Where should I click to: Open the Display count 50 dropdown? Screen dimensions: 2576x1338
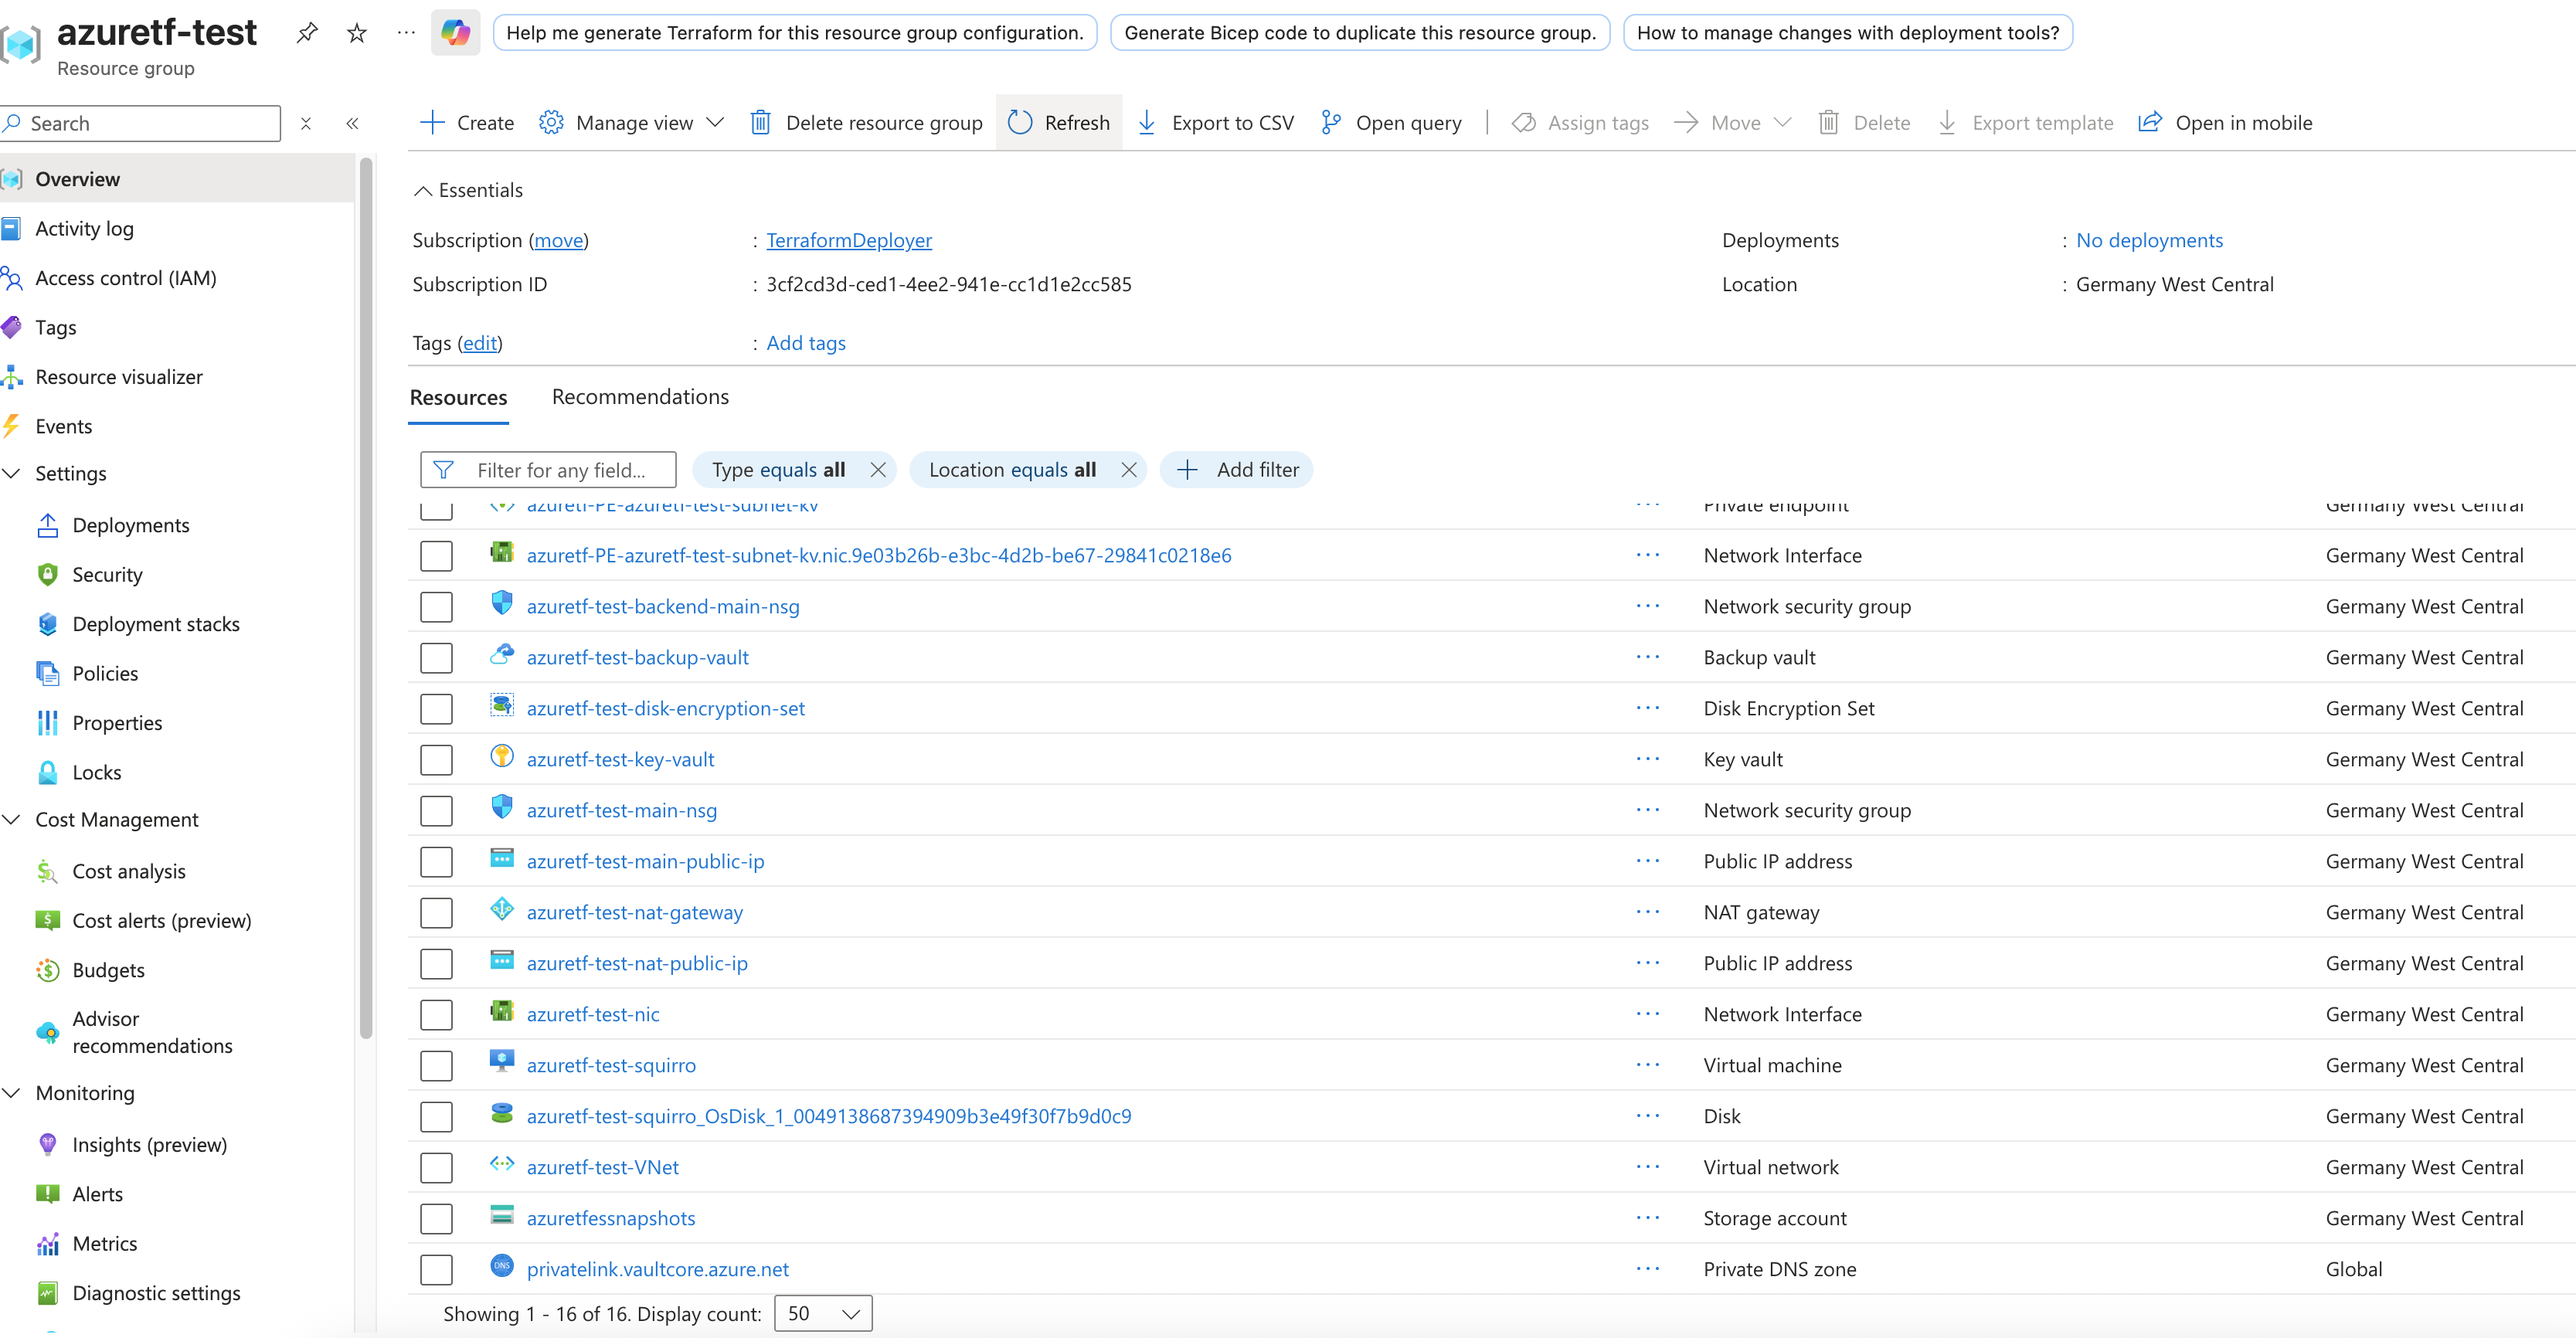tap(822, 1314)
